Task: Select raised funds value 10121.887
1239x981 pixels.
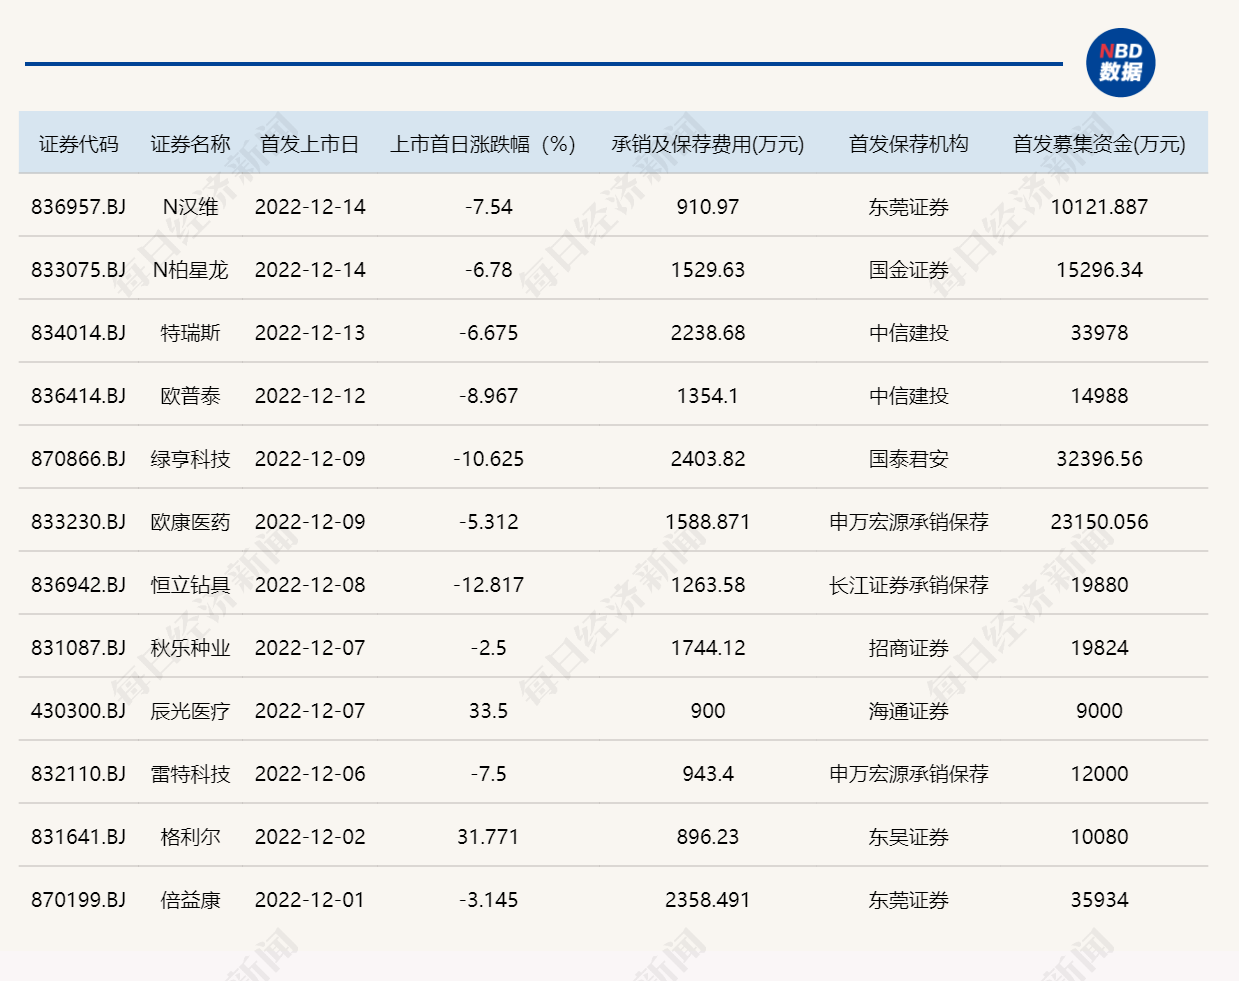Action: click(x=1099, y=207)
